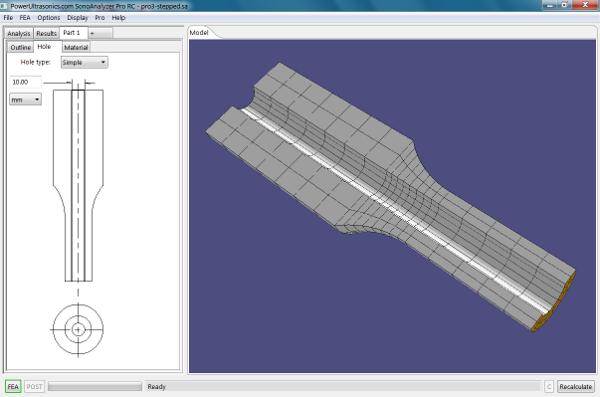
Task: Click the Recalculate button
Action: tap(576, 386)
